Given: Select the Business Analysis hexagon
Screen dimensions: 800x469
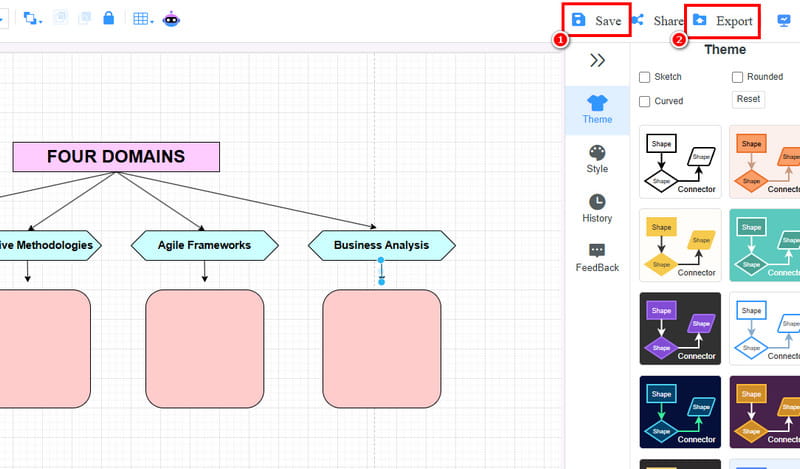Looking at the screenshot, I should 382,245.
